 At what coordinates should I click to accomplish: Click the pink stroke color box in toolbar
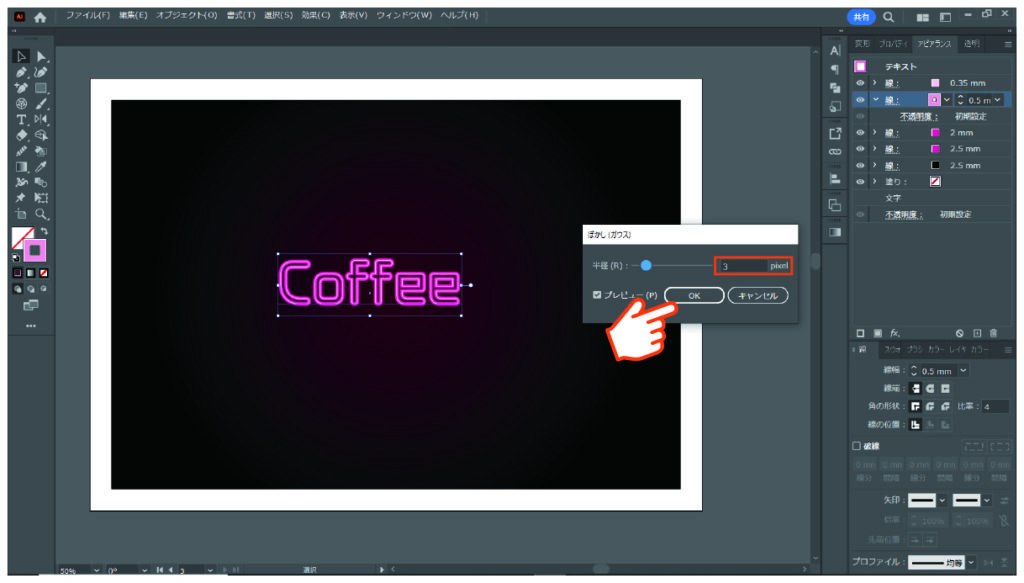point(35,250)
